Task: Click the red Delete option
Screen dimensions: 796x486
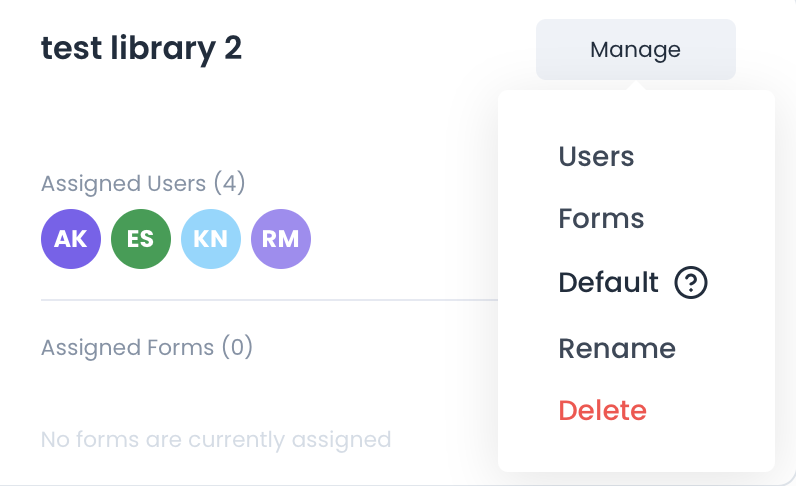Action: [x=602, y=410]
